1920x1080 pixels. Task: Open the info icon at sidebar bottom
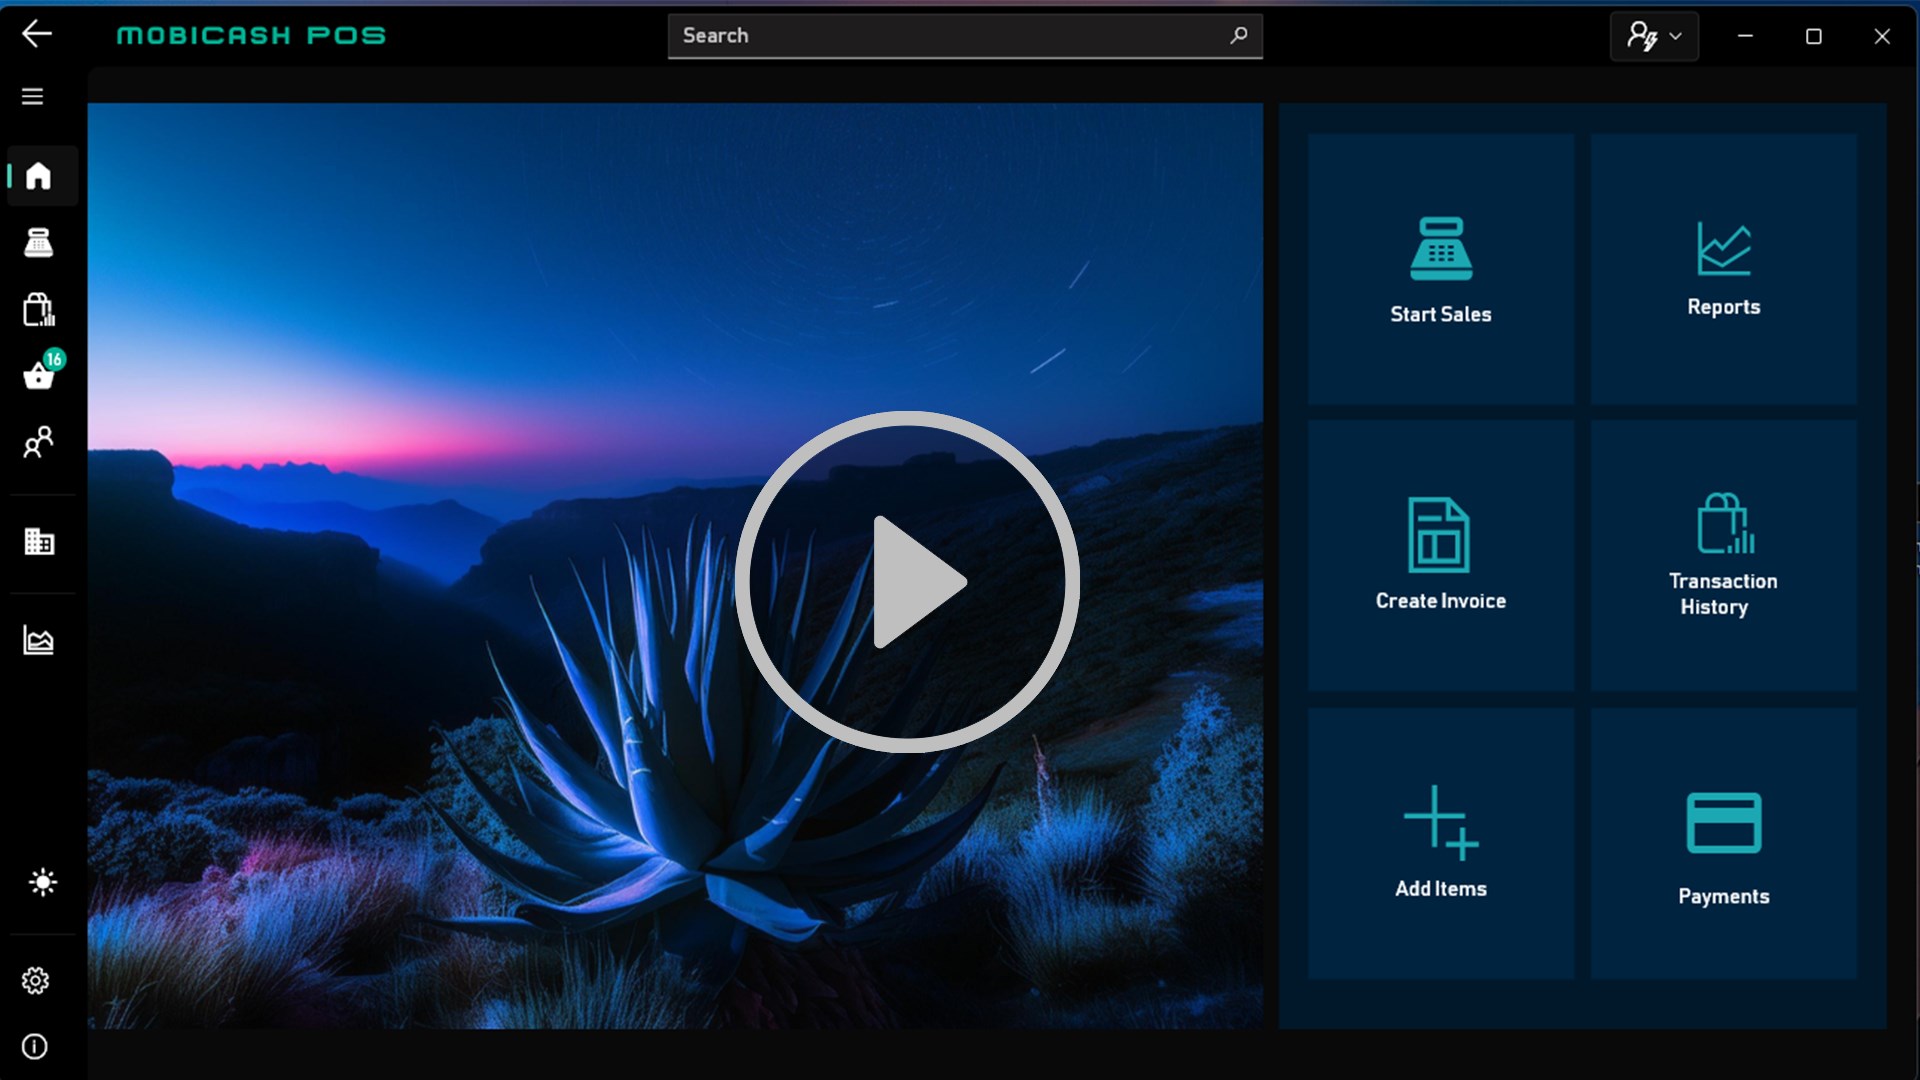(x=35, y=1046)
